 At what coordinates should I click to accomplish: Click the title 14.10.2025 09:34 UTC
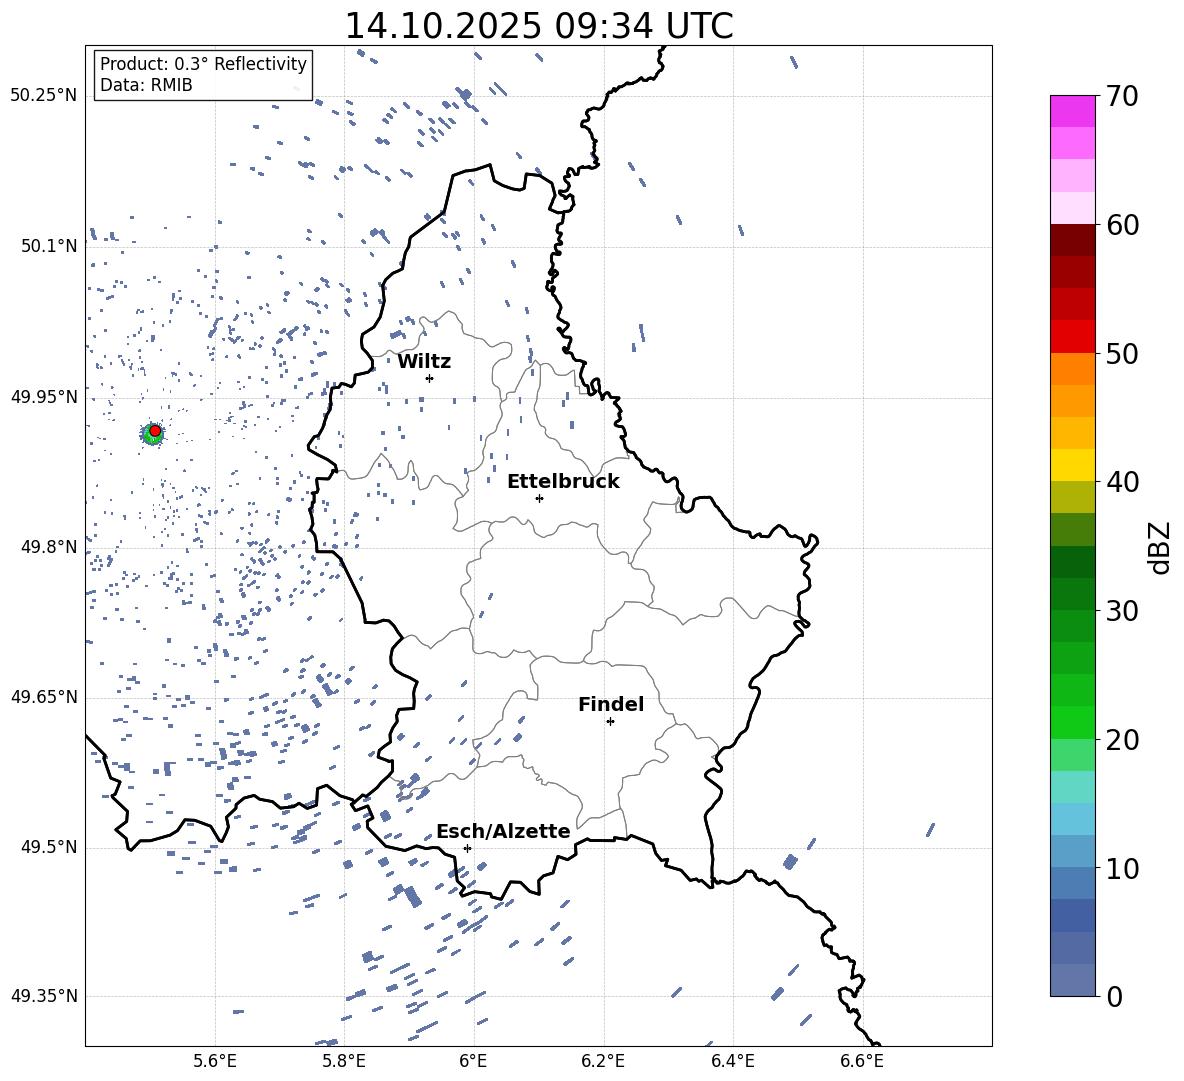tap(539, 26)
